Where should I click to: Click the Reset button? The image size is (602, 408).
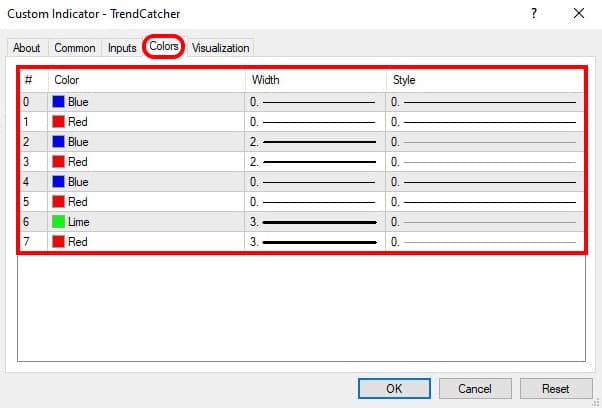(x=556, y=388)
